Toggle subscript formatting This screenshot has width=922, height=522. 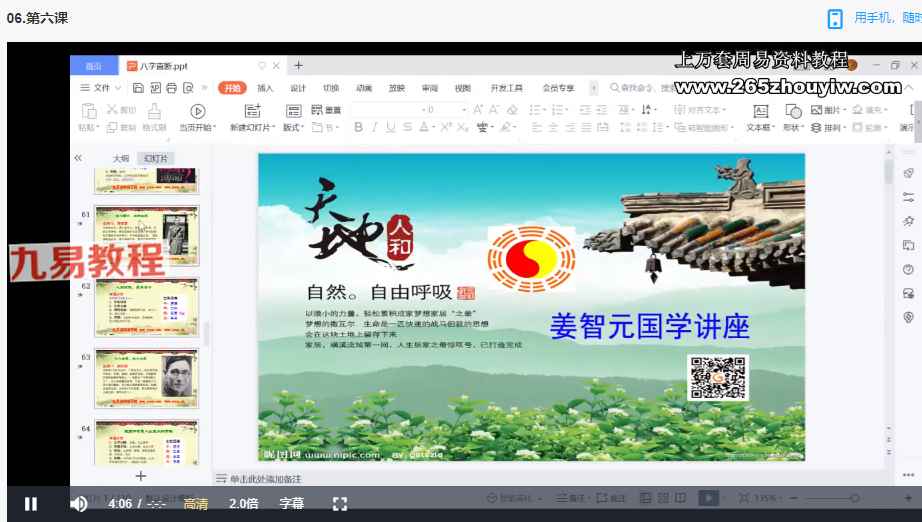(463, 127)
